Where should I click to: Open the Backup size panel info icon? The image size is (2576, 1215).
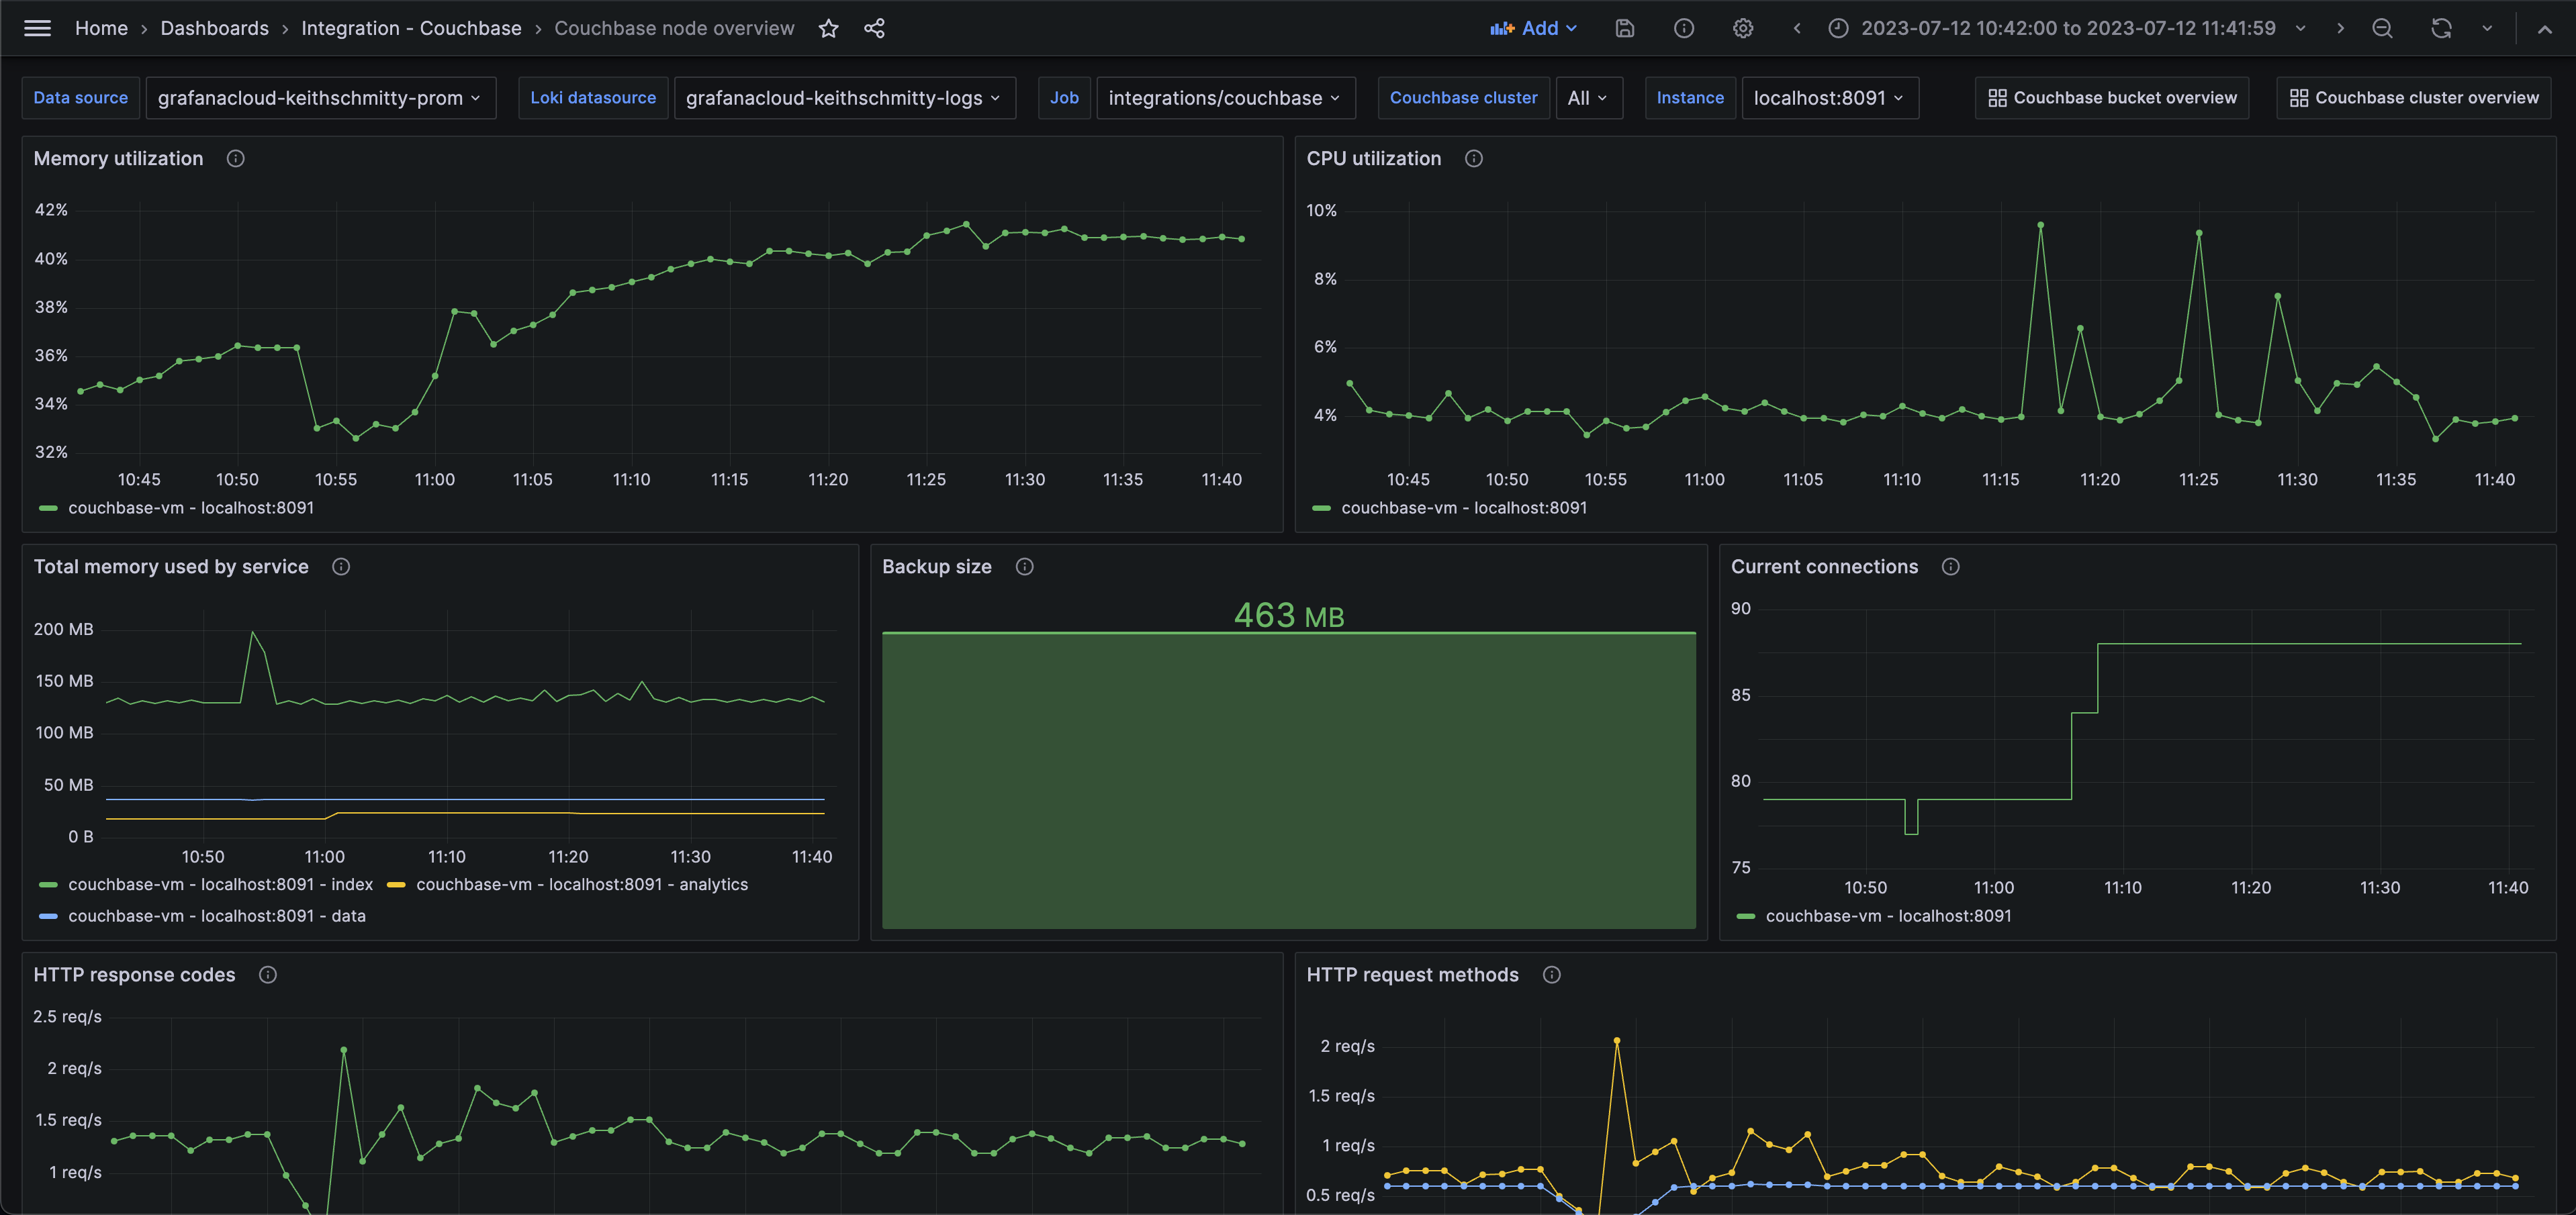[1024, 566]
